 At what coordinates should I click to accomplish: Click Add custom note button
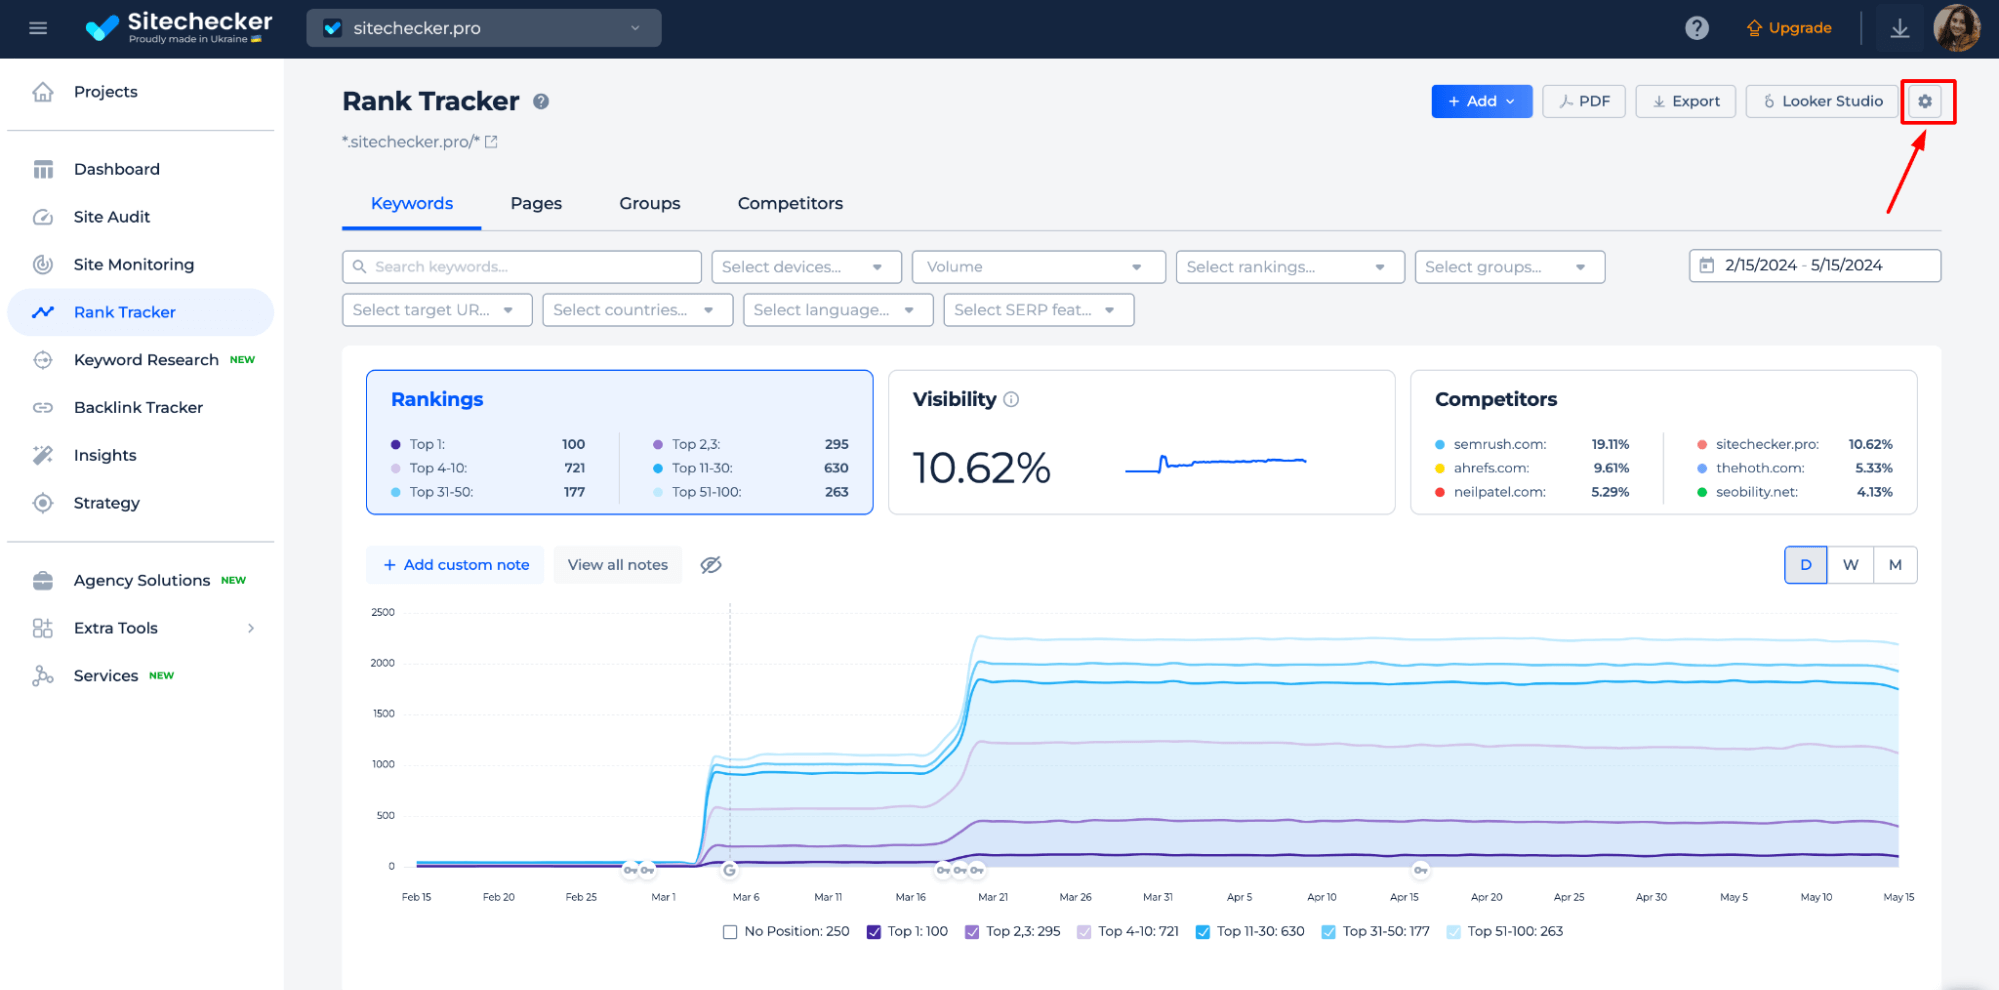(455, 565)
